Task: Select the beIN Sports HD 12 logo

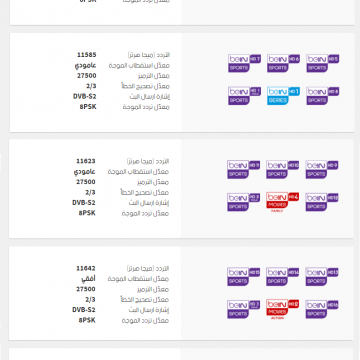Action: (x=322, y=202)
